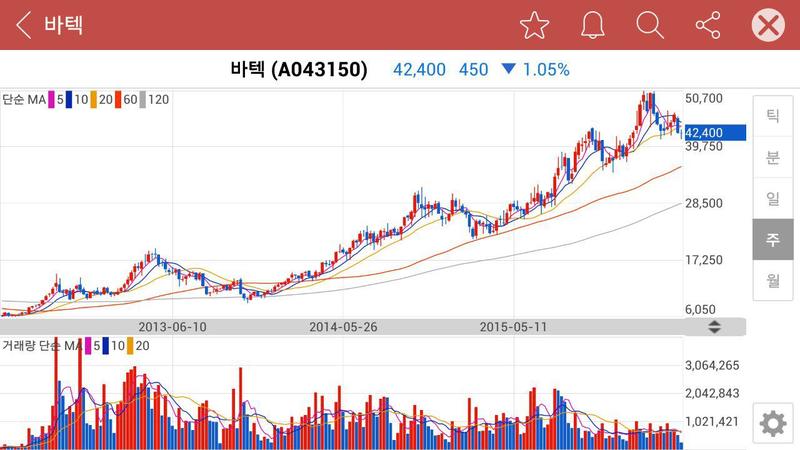Tap the 39,750 price axis label
800x450 pixels.
[x=704, y=146]
